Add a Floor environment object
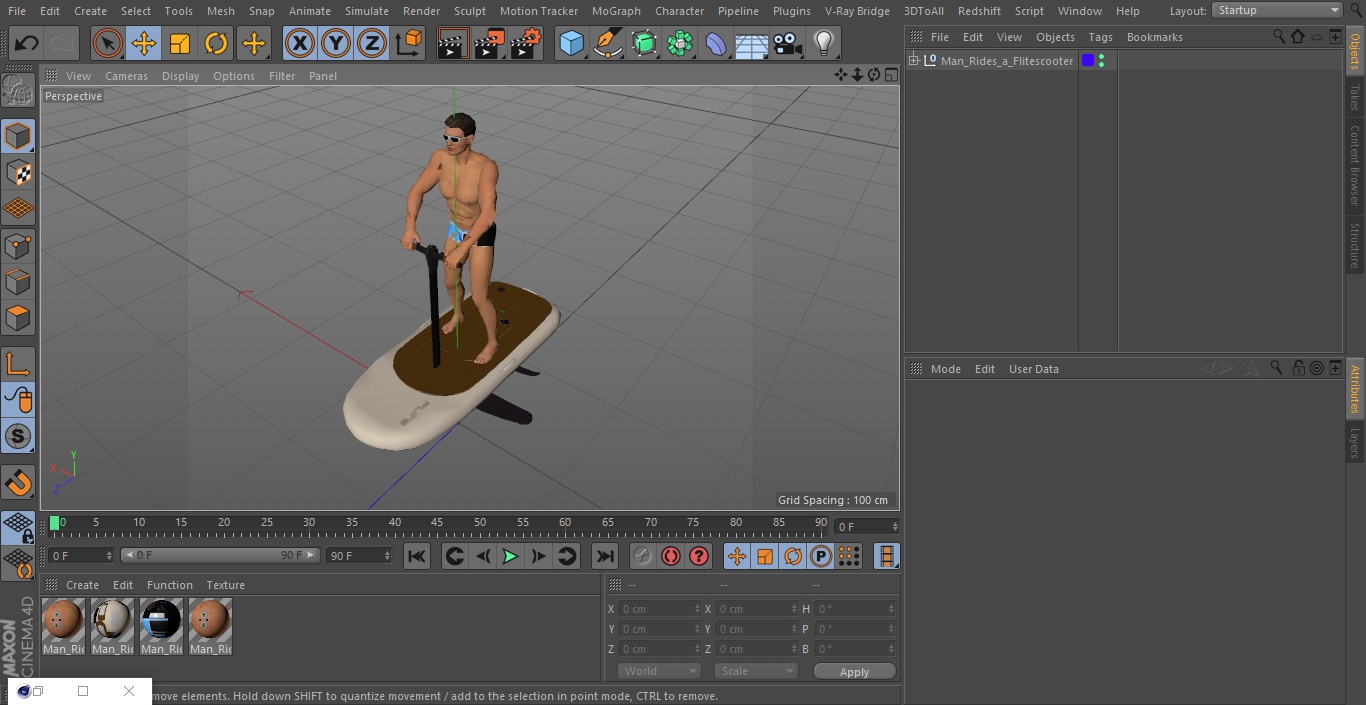Screen dimensions: 1366x705 pos(752,43)
